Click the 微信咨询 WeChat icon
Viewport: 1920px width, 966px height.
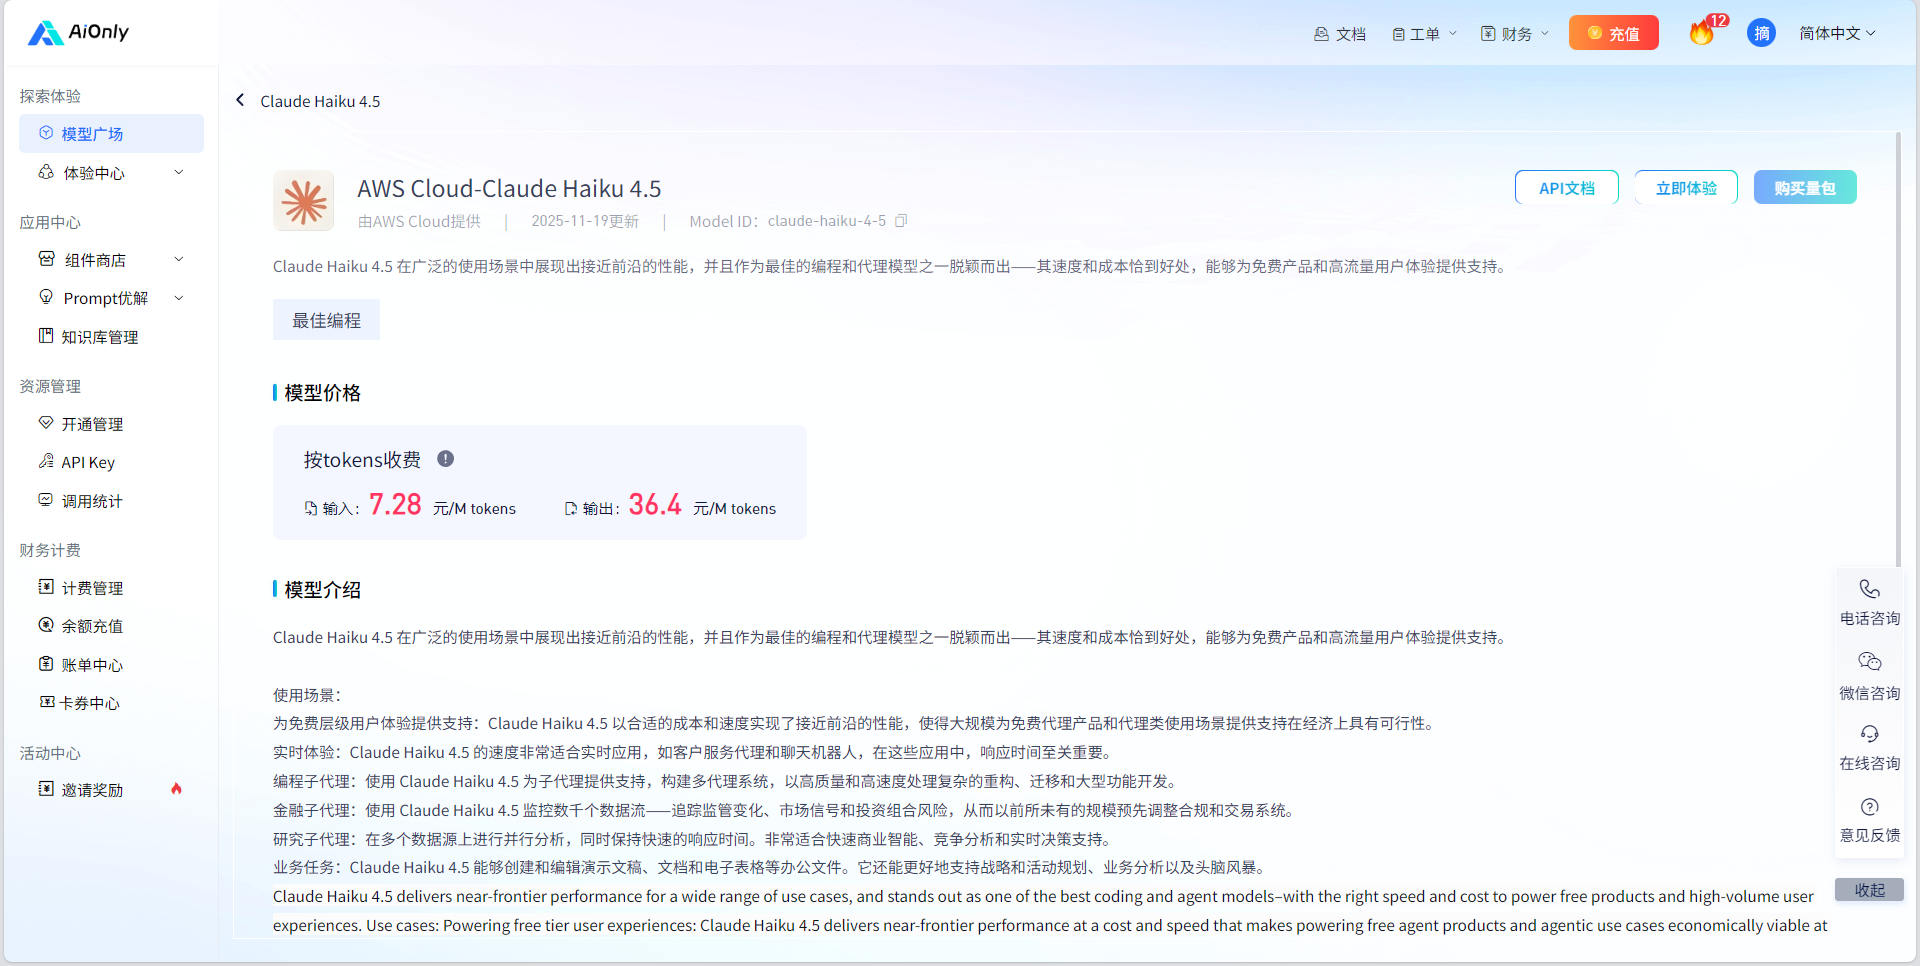coord(1869,662)
